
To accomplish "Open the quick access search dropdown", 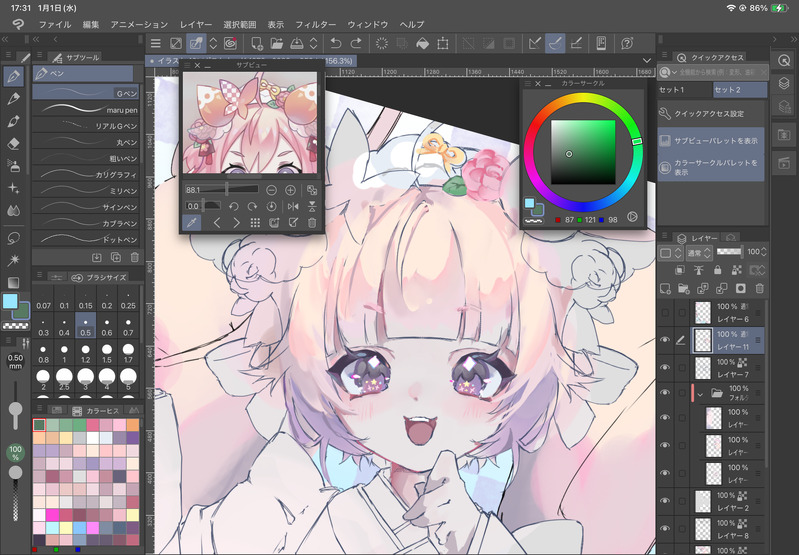I will [x=667, y=72].
